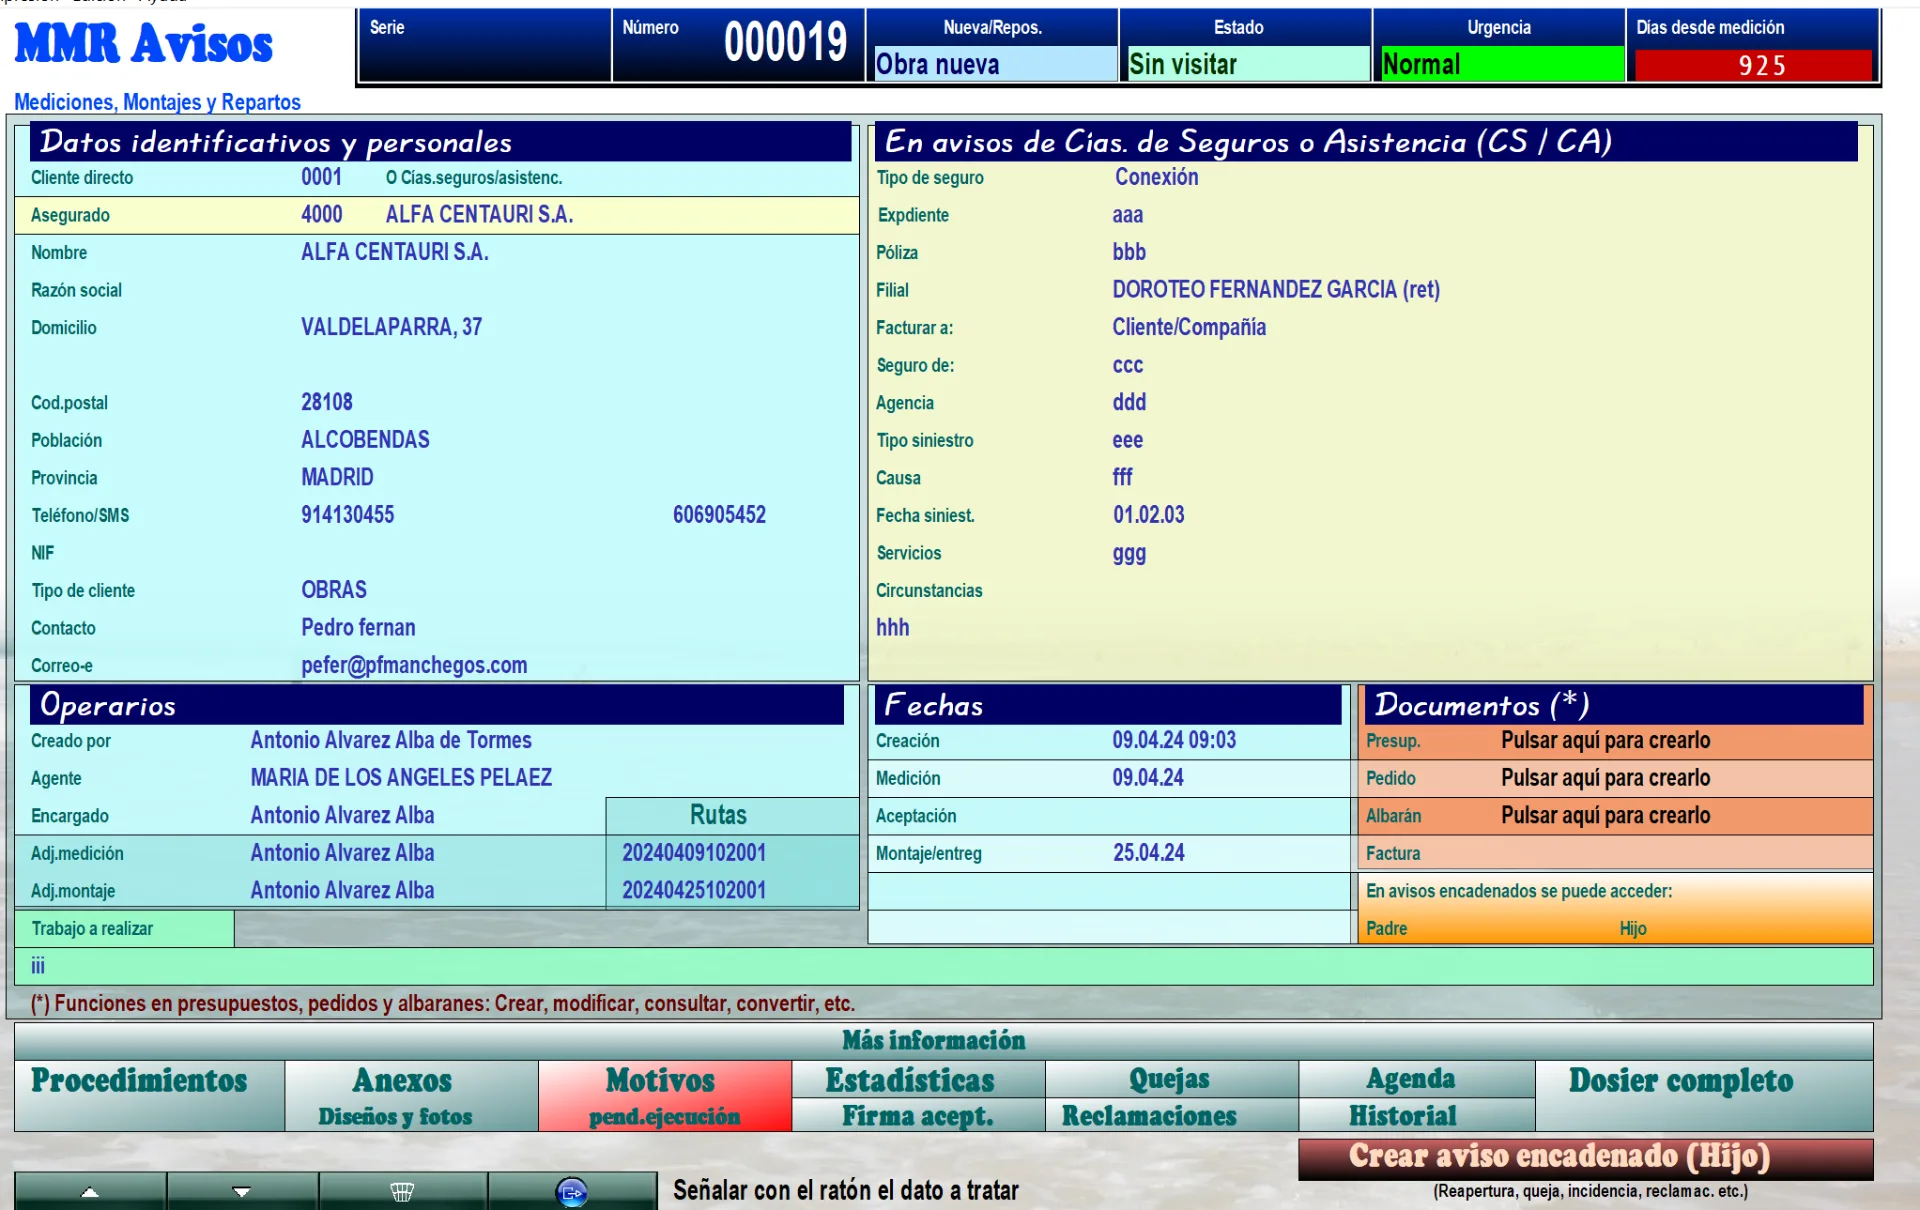
Task: Click the mobile number 606905452
Action: tap(719, 515)
